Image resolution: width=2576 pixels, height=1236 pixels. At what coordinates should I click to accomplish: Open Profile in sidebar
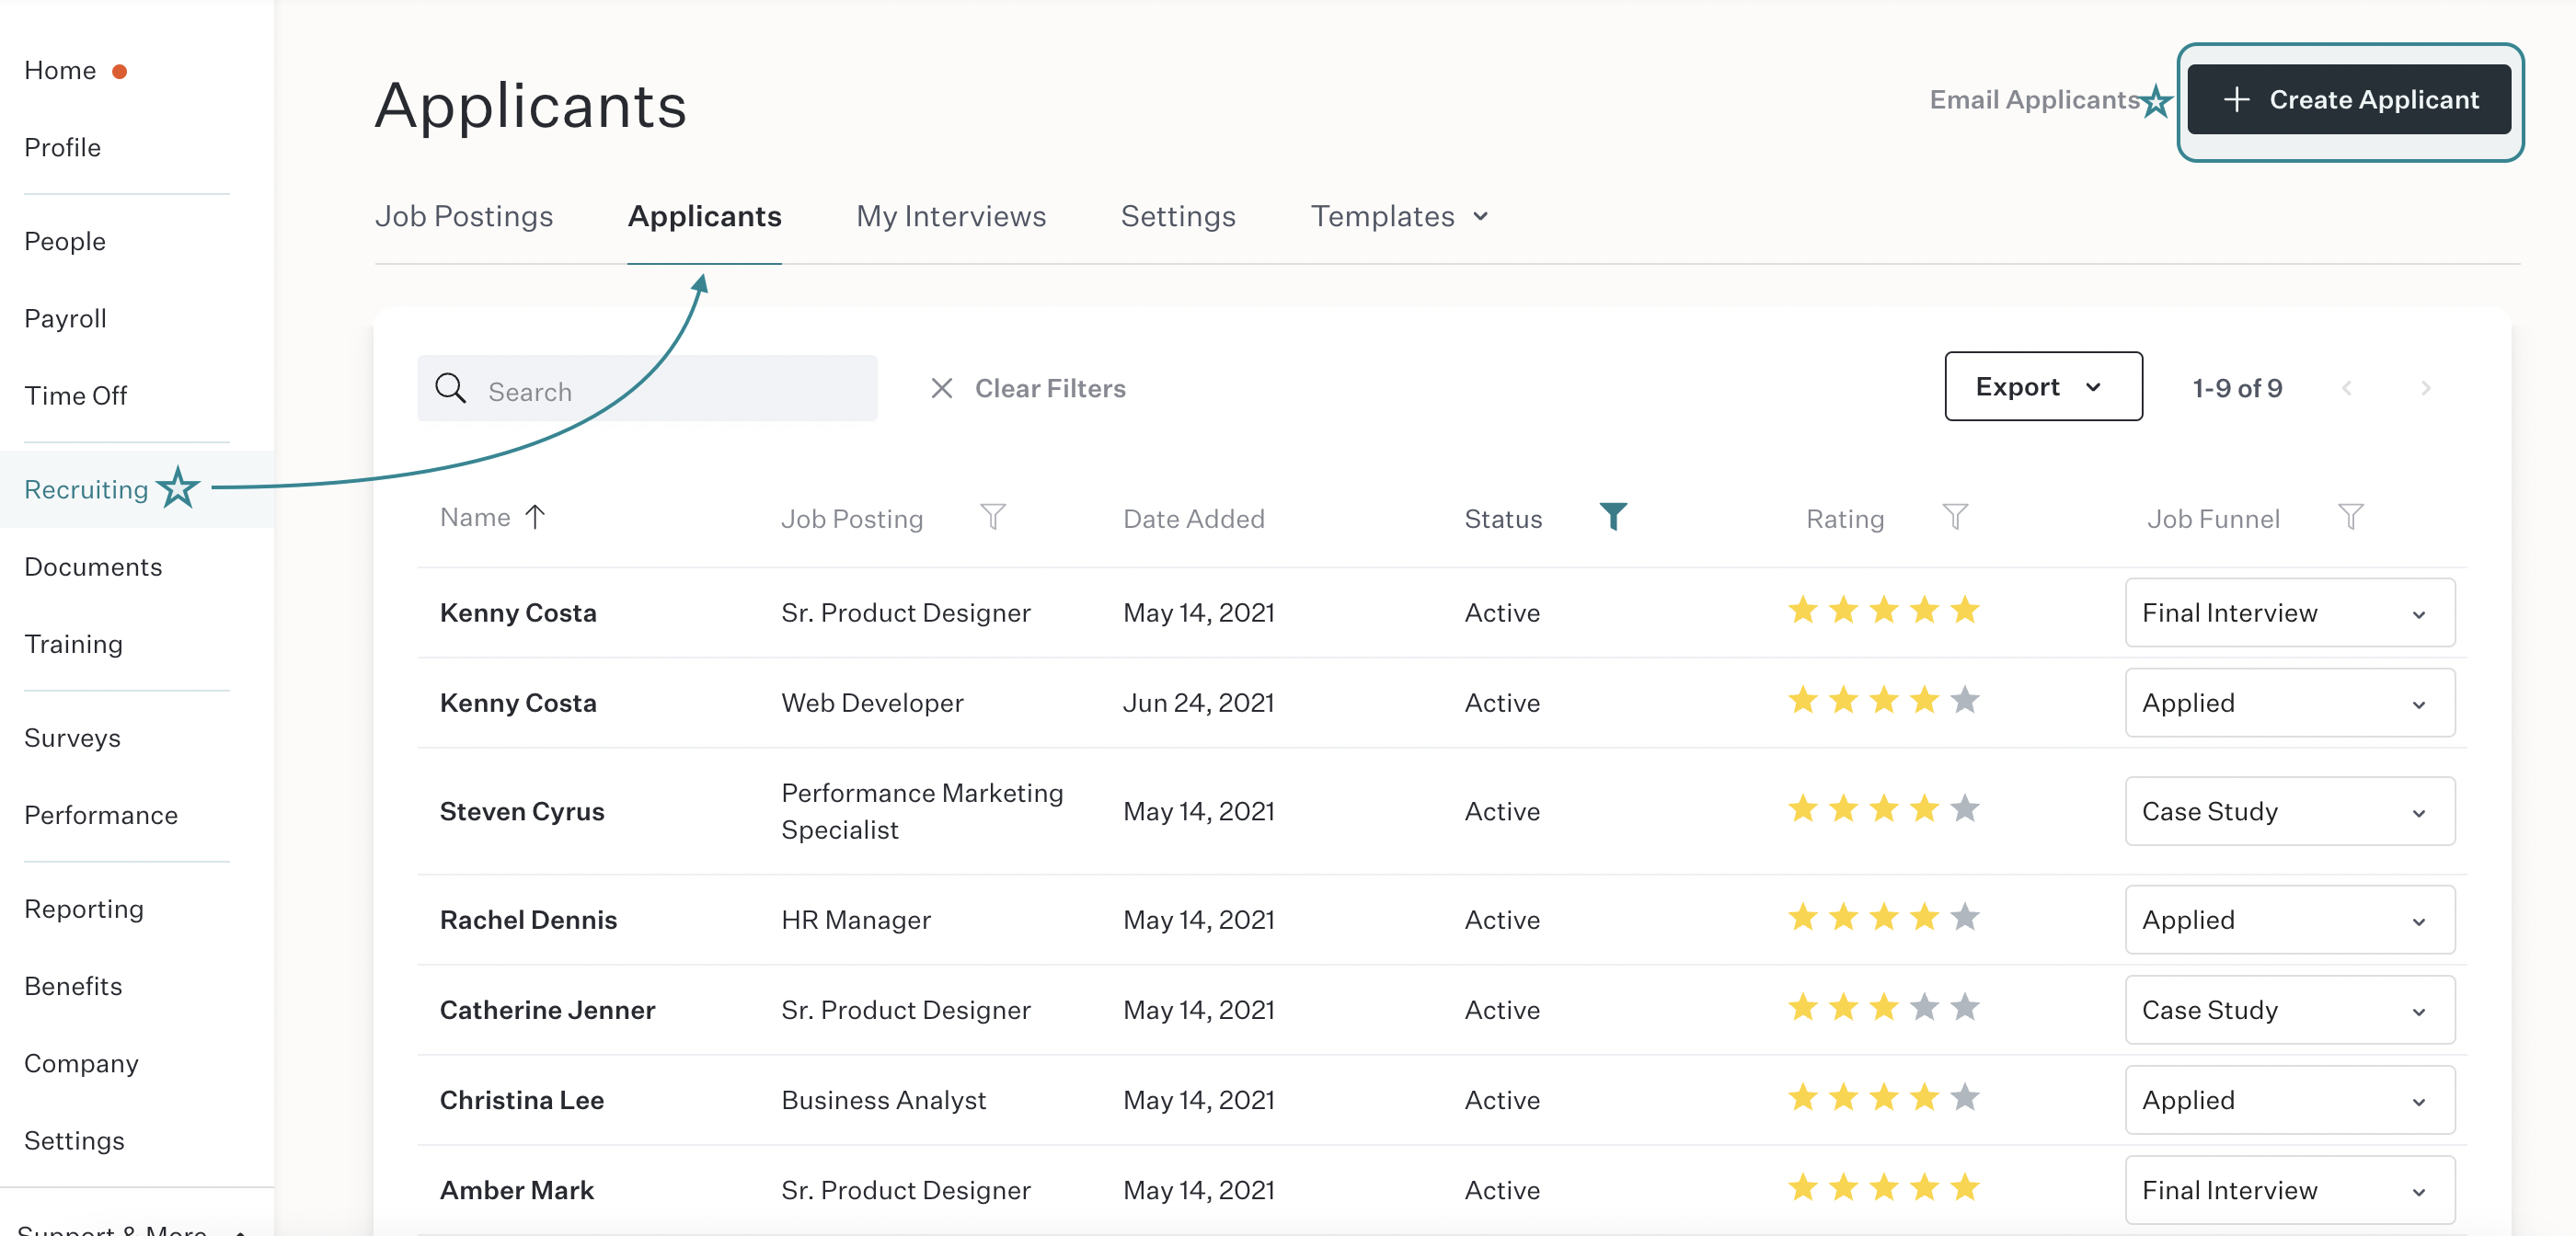click(x=62, y=147)
